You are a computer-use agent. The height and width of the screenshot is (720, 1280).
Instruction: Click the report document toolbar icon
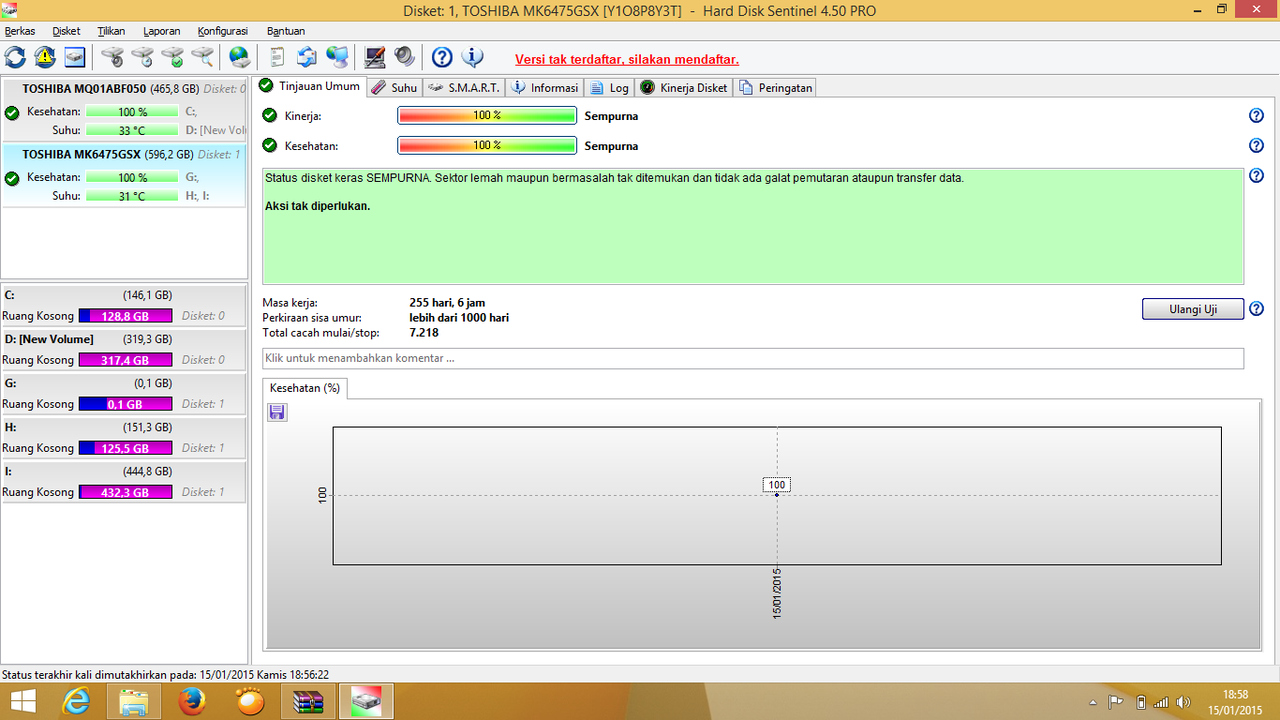(277, 57)
